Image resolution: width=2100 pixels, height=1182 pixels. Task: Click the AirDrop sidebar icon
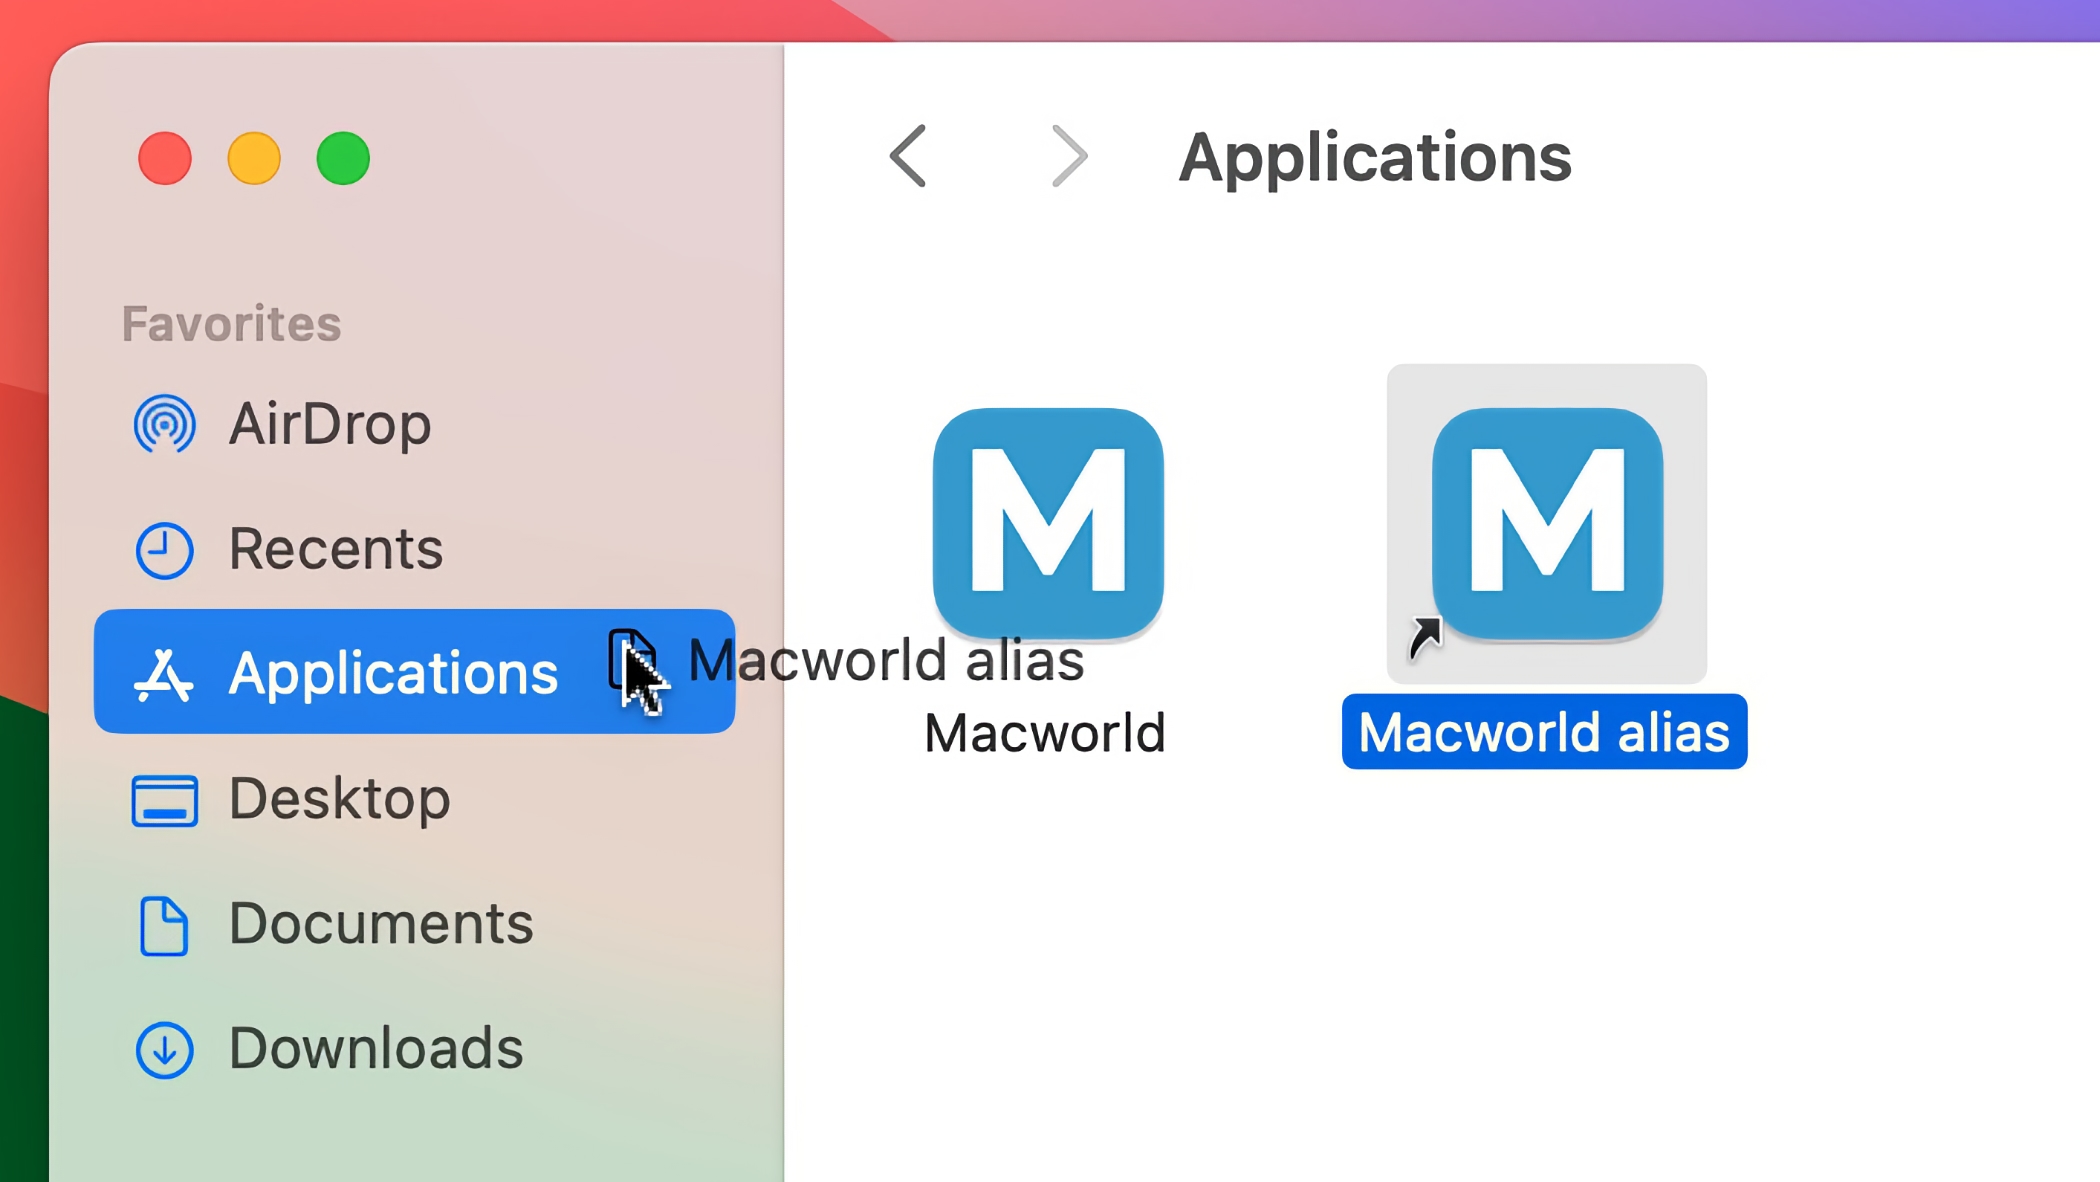164,424
